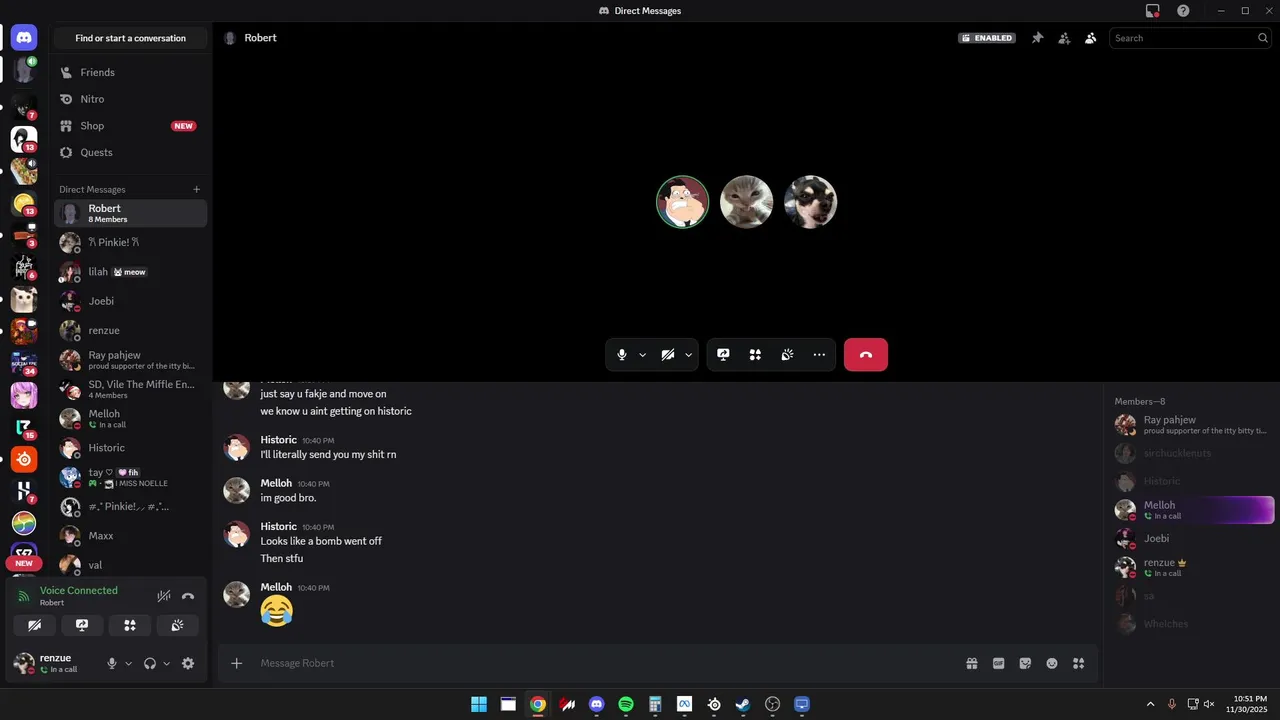1280x720 pixels.
Task: Open the GIF picker
Action: tap(998, 663)
